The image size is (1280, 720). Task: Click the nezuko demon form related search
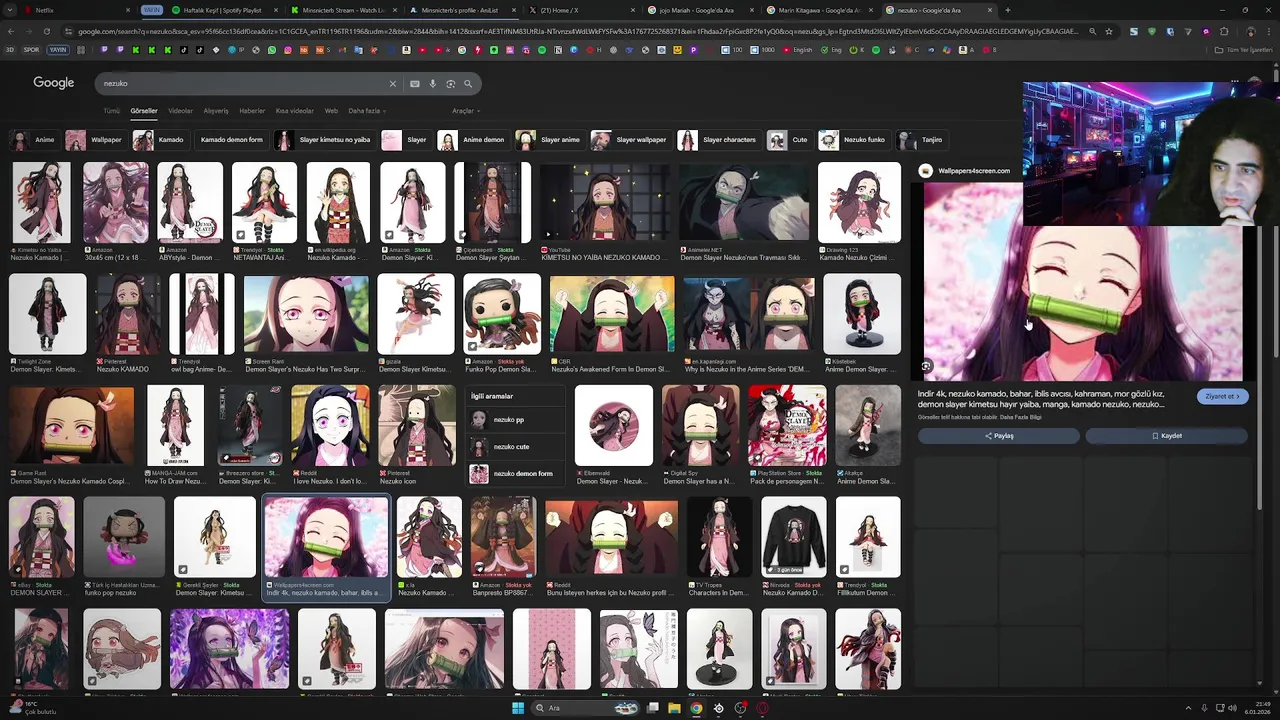516,474
